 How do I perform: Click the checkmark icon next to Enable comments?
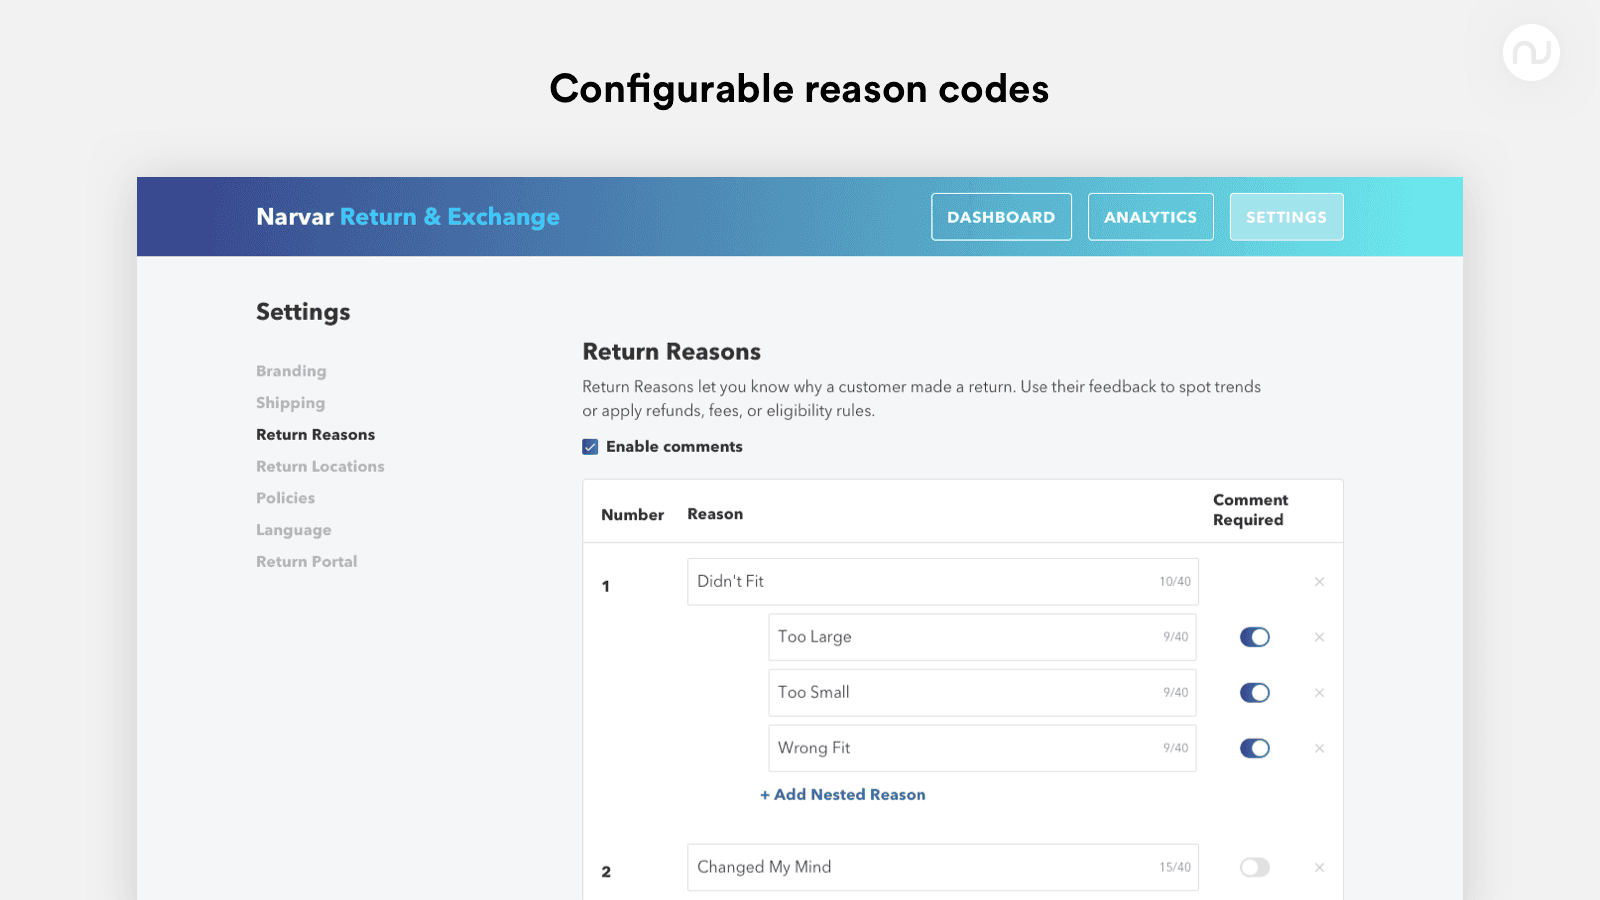pyautogui.click(x=590, y=446)
